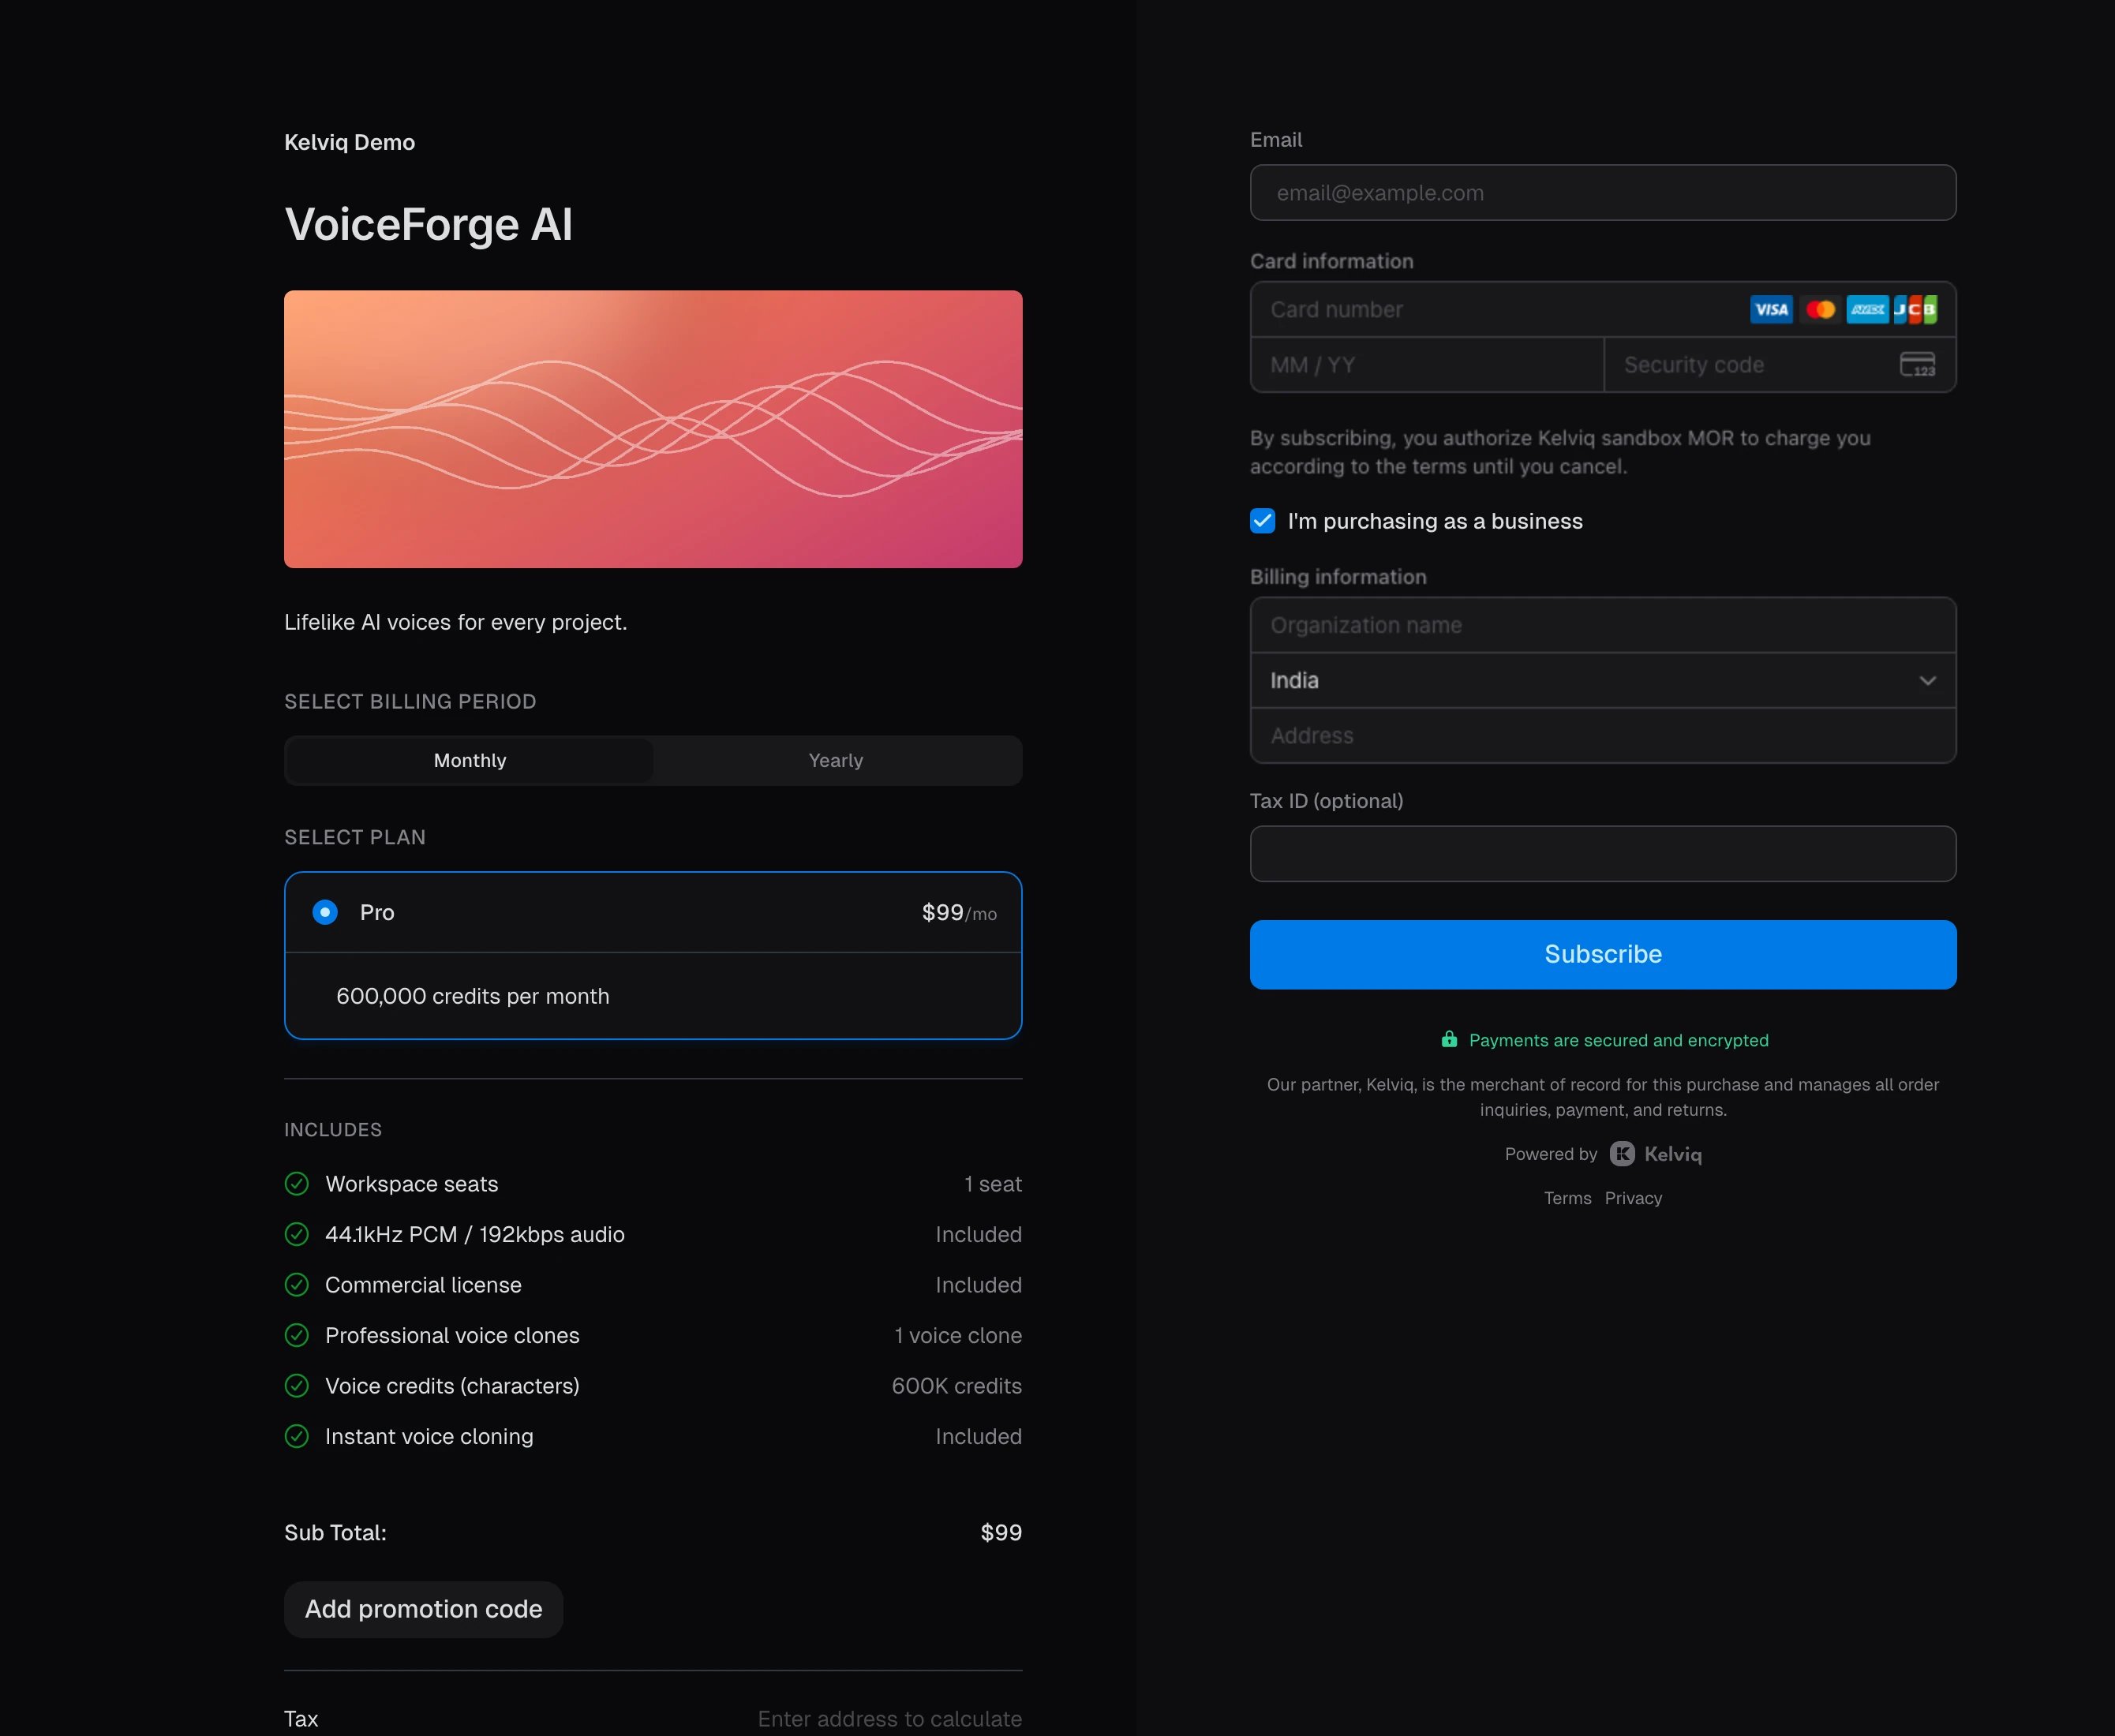
Task: Click the "600,000 credits per month" text
Action: pos(473,996)
